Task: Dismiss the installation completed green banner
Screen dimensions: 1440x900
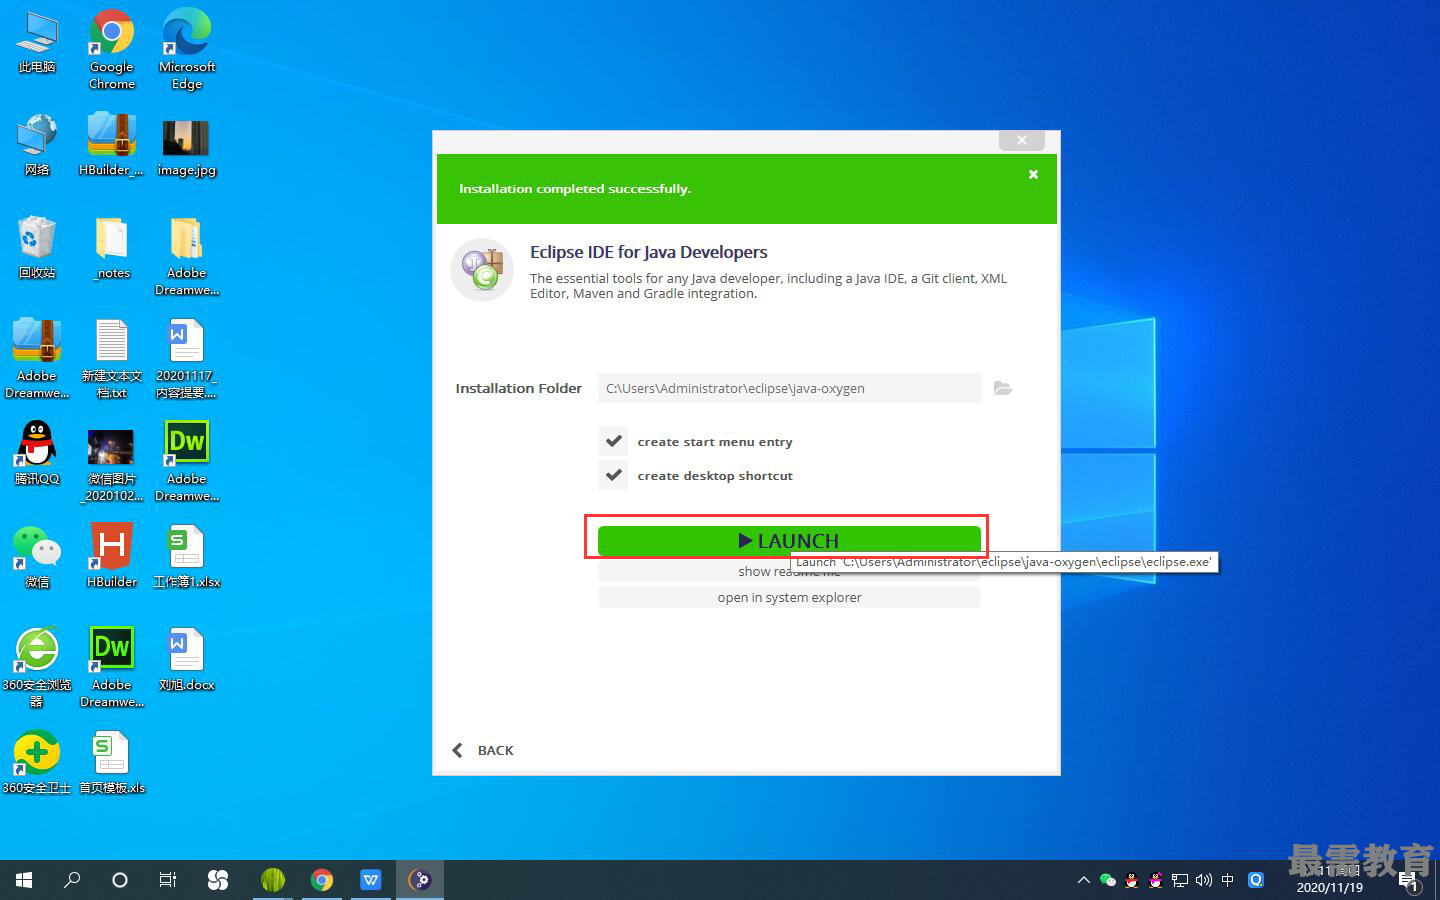Action: (x=1033, y=174)
